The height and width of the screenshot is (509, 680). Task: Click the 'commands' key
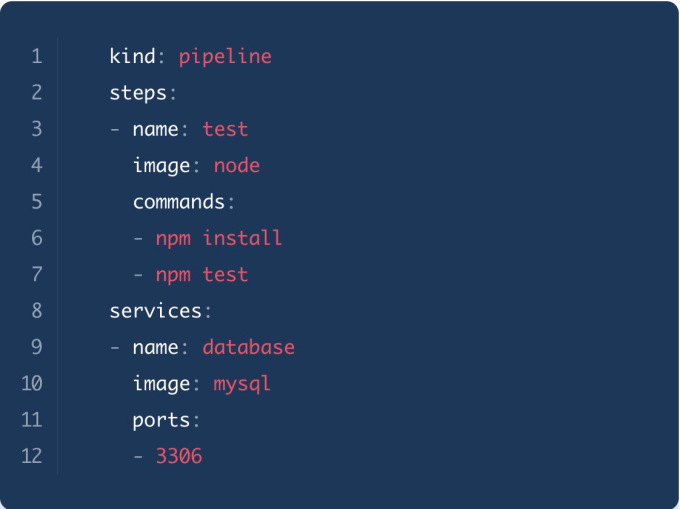[179, 202]
